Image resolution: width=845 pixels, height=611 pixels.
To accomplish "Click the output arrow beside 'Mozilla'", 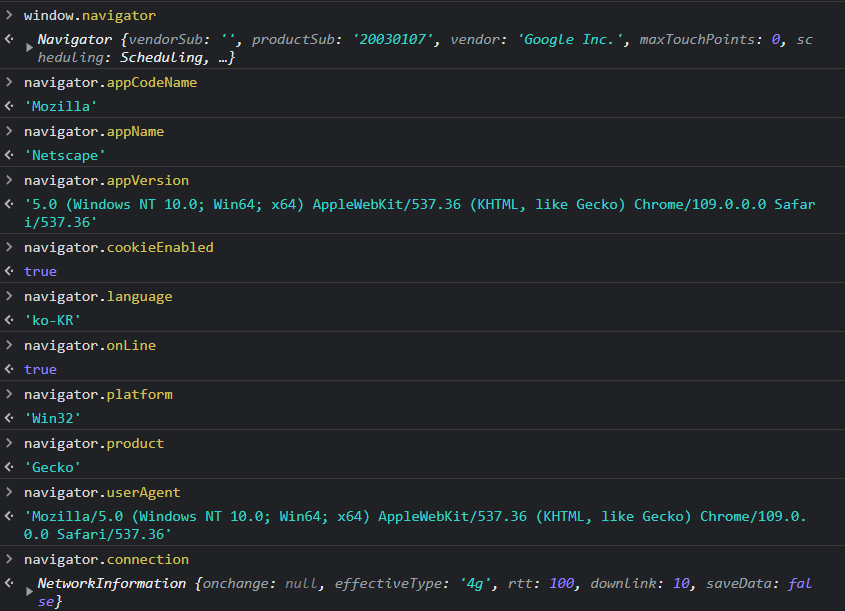I will (9, 106).
